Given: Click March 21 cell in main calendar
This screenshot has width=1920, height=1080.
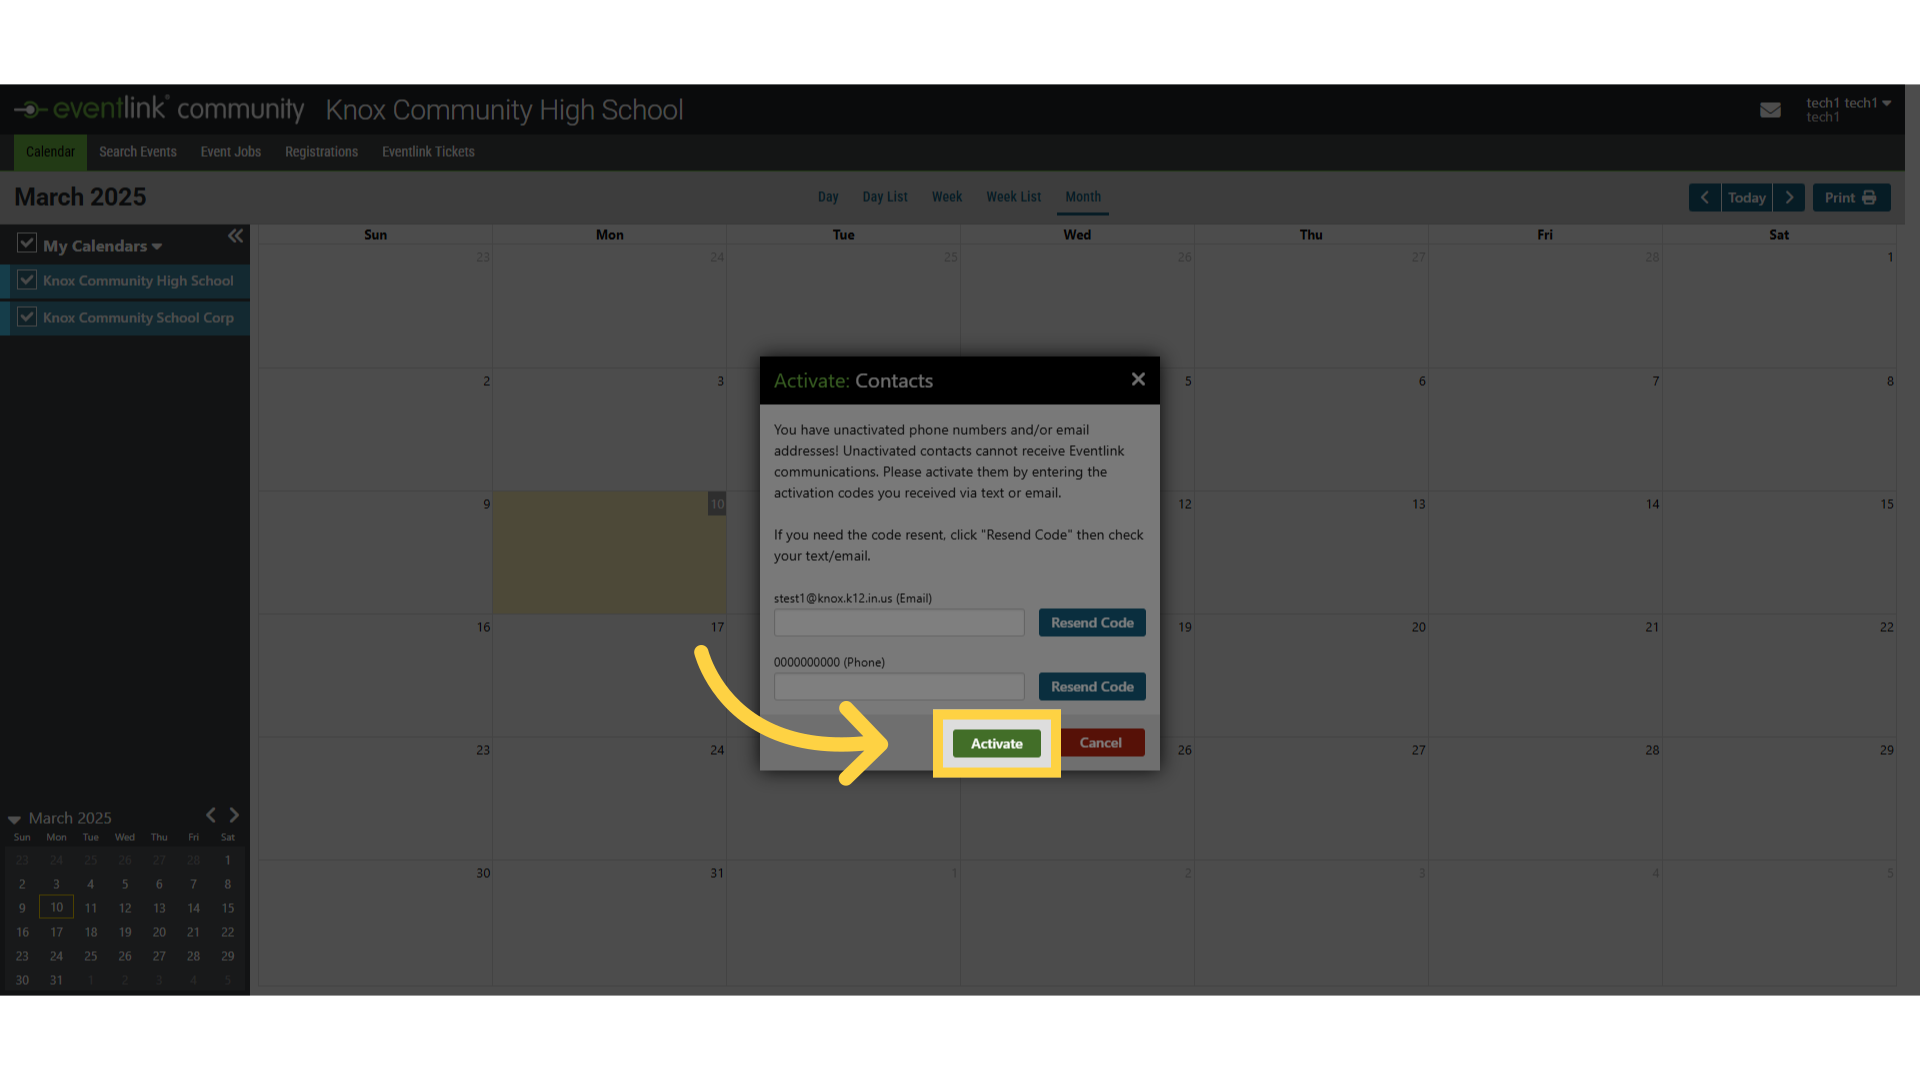Looking at the screenshot, I should pyautogui.click(x=1545, y=675).
